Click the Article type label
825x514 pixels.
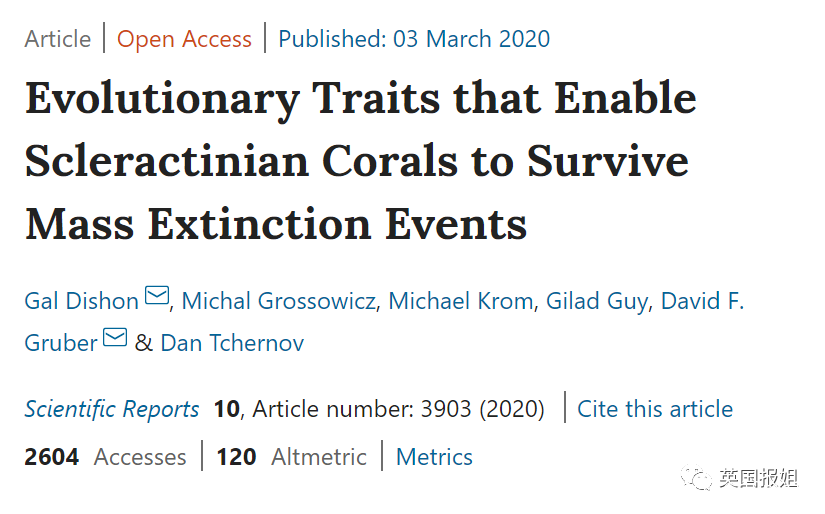58,39
